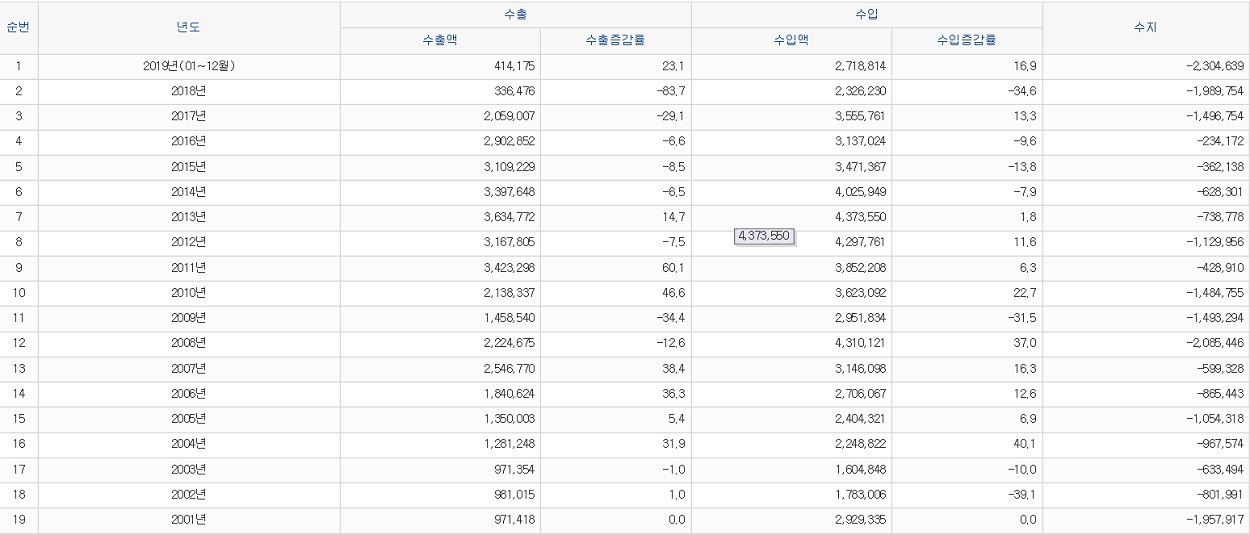Select the 2015년 year cell
This screenshot has width=1250, height=535.
coord(189,167)
